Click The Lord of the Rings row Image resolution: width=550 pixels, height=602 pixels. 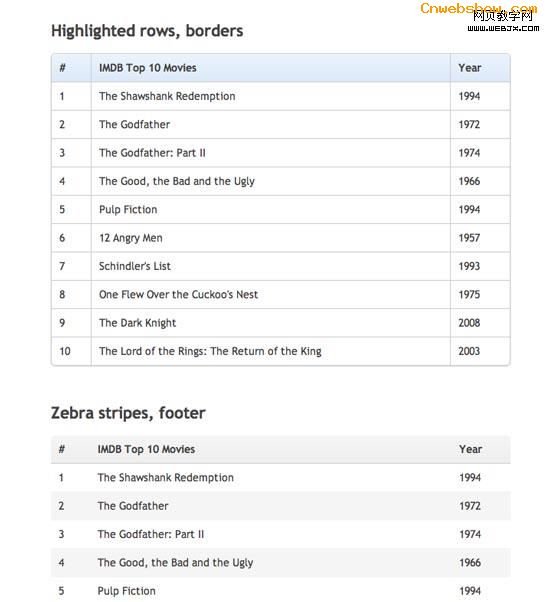(x=281, y=351)
